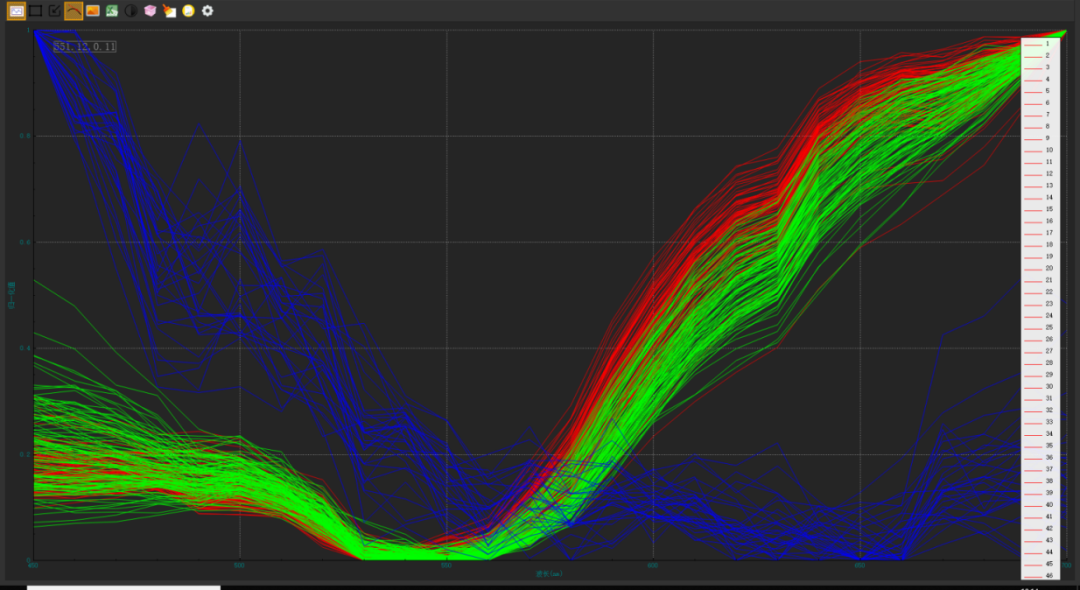Select legend entry 10
Image resolution: width=1080 pixels, height=590 pixels.
1040,150
